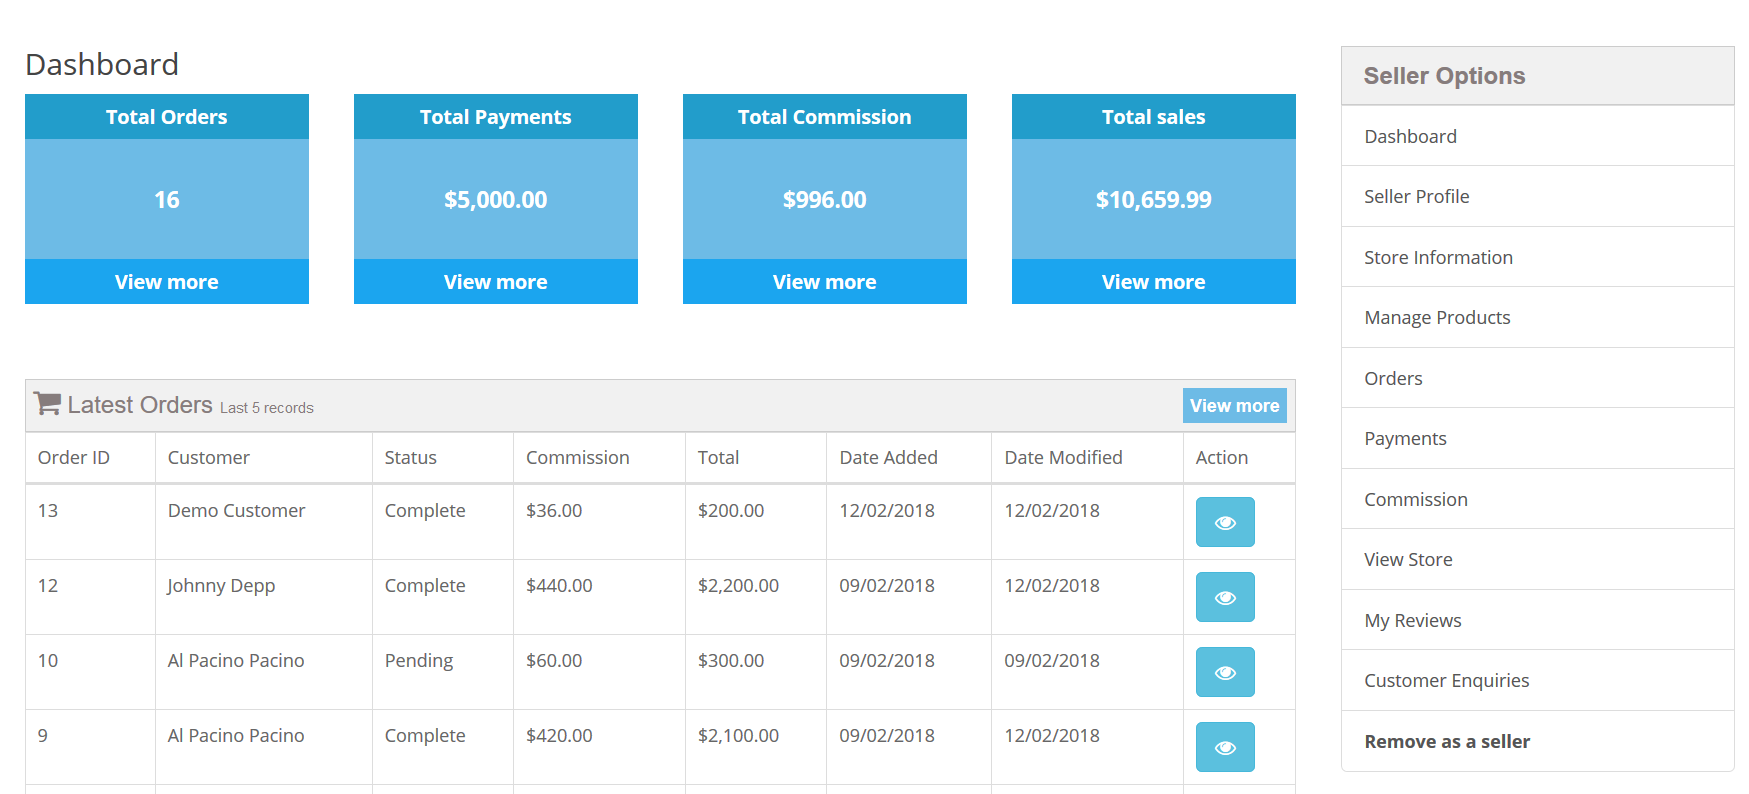View order 13 via eye icon
This screenshot has height=794, width=1749.
click(1225, 522)
